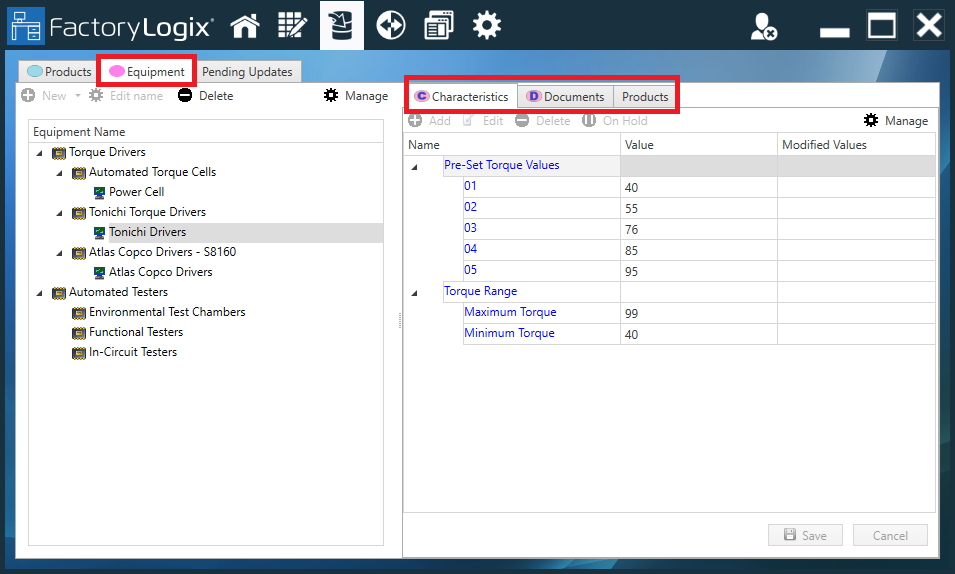Click the Value column header

[699, 145]
